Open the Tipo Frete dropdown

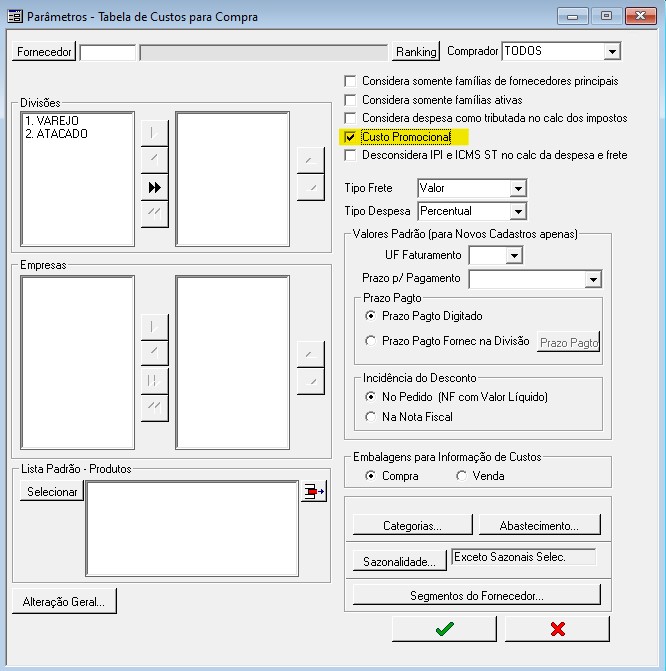pos(518,188)
